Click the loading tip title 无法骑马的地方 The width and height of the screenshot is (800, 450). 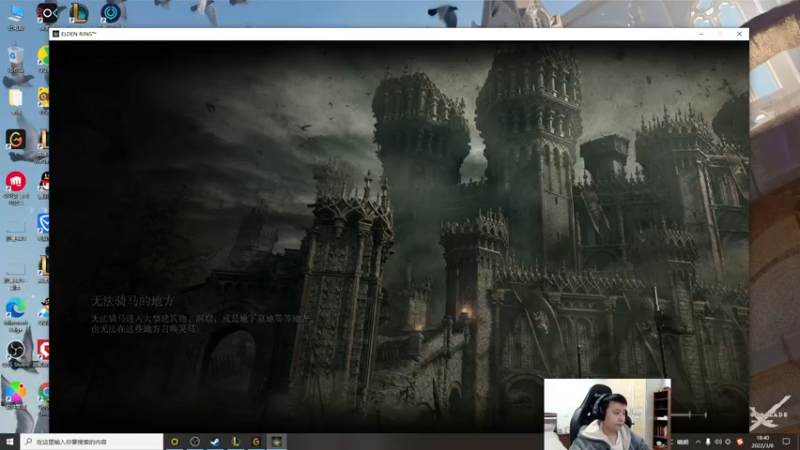pyautogui.click(x=133, y=301)
